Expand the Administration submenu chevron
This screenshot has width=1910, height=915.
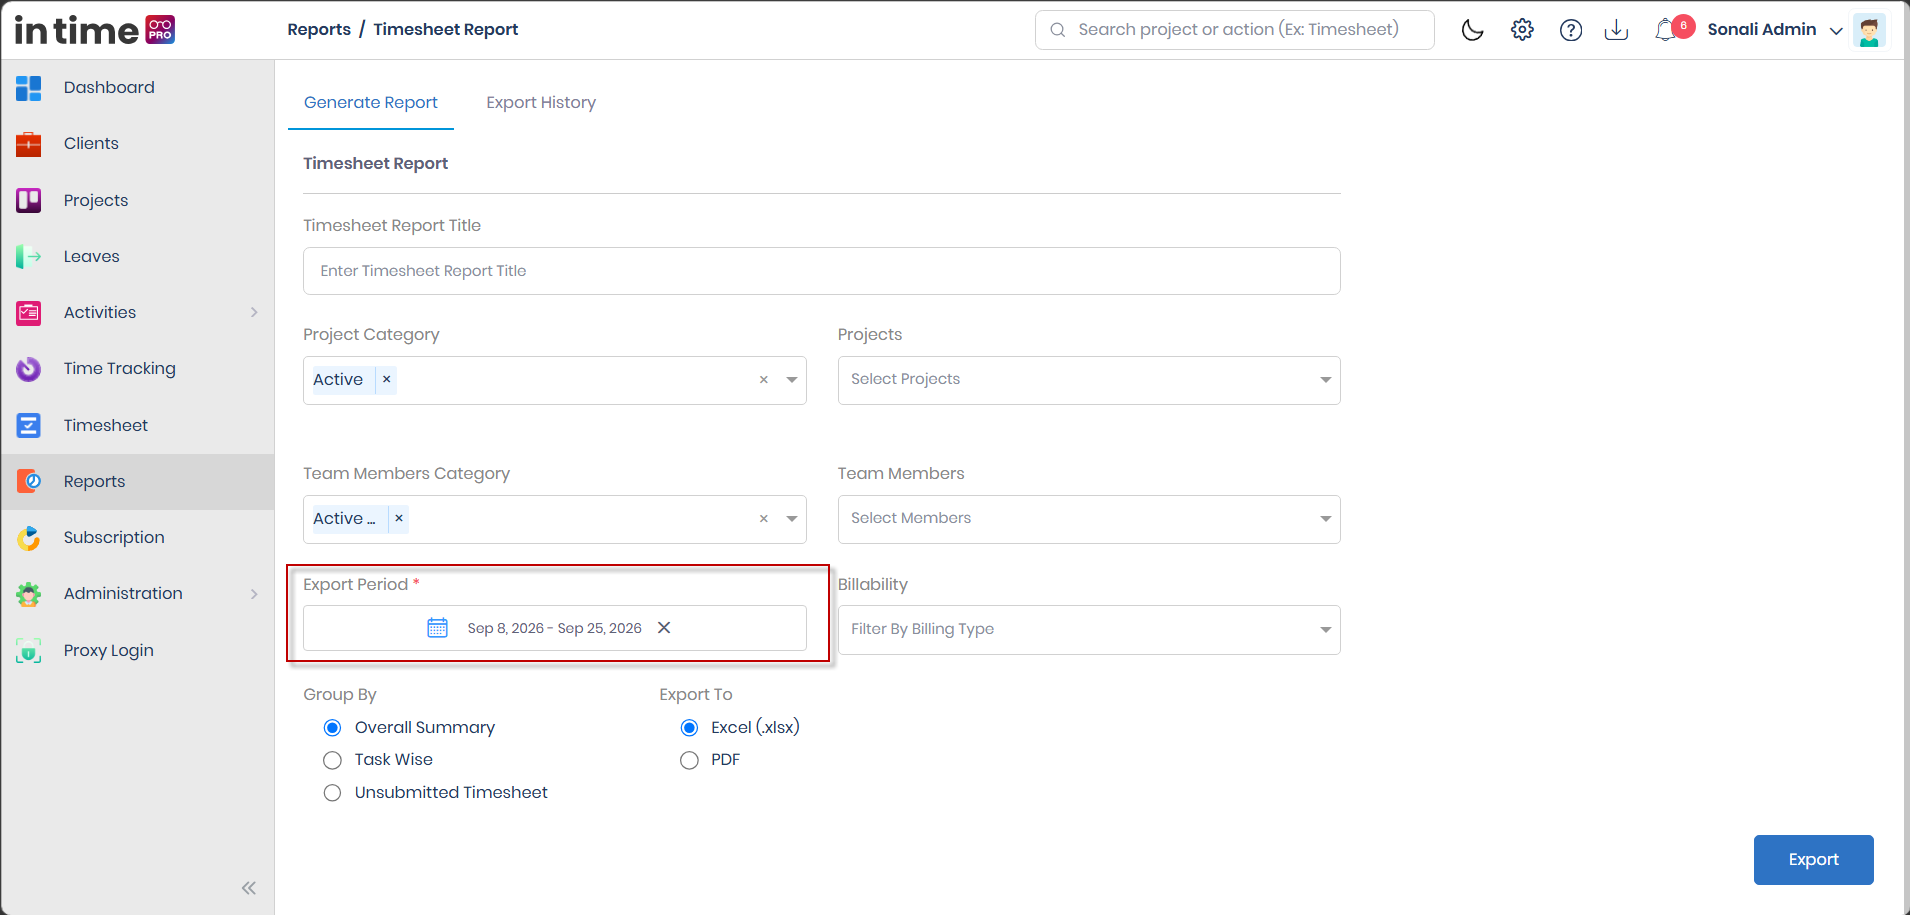coord(254,594)
